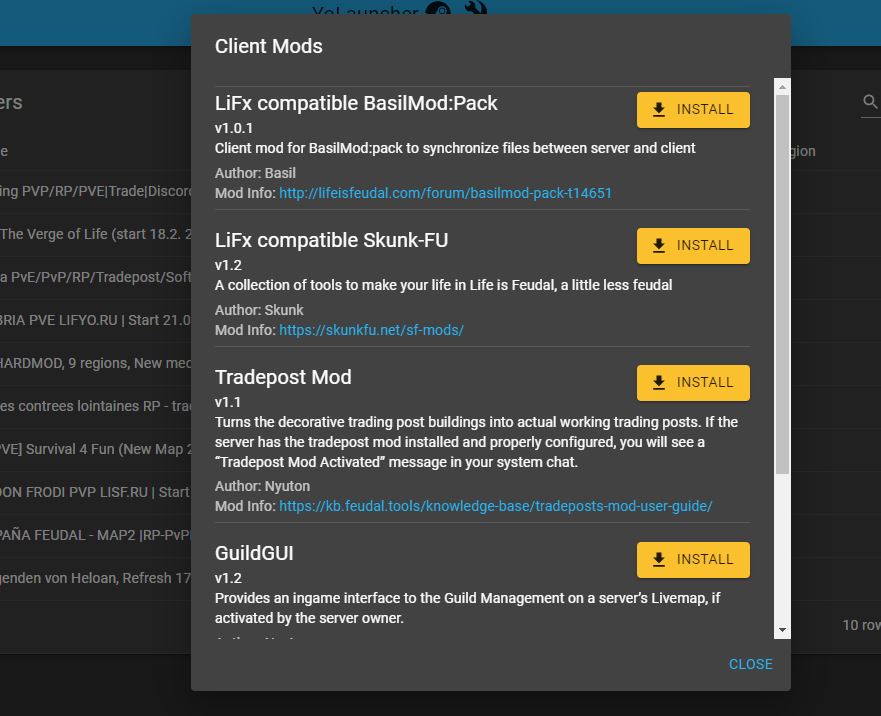Click version "v1.1" under Tradepost Mod
The height and width of the screenshot is (716, 881).
point(228,402)
